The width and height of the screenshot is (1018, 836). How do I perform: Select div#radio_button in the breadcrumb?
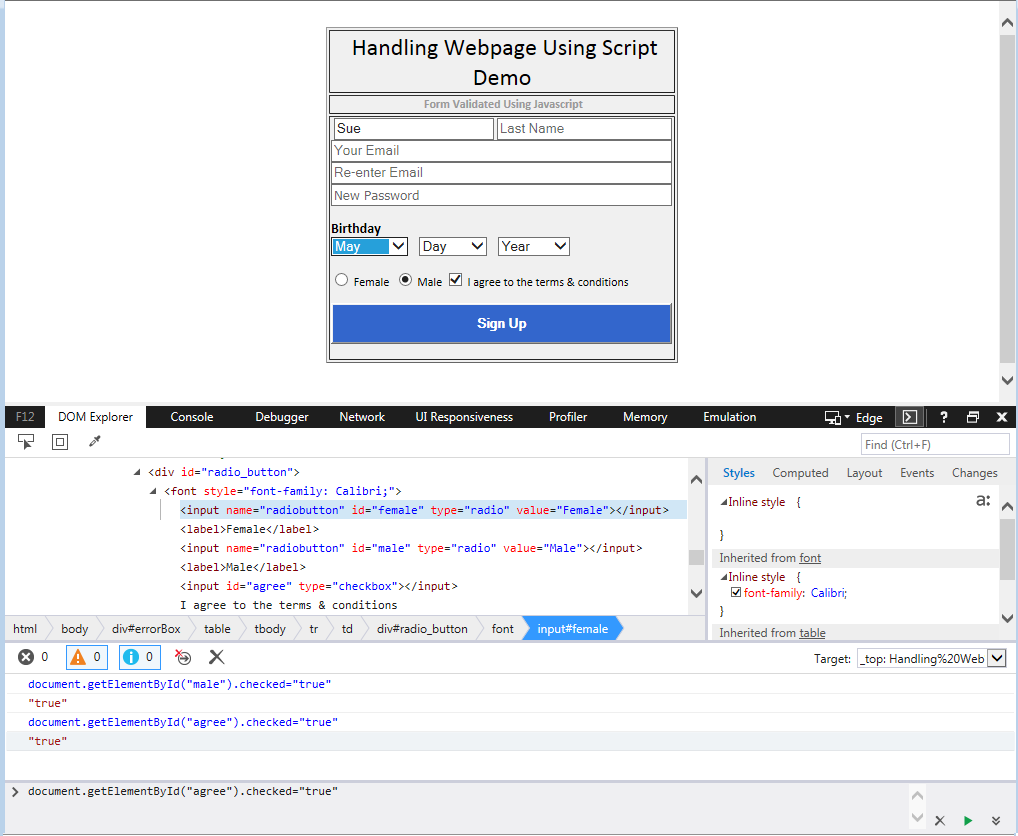(x=422, y=628)
